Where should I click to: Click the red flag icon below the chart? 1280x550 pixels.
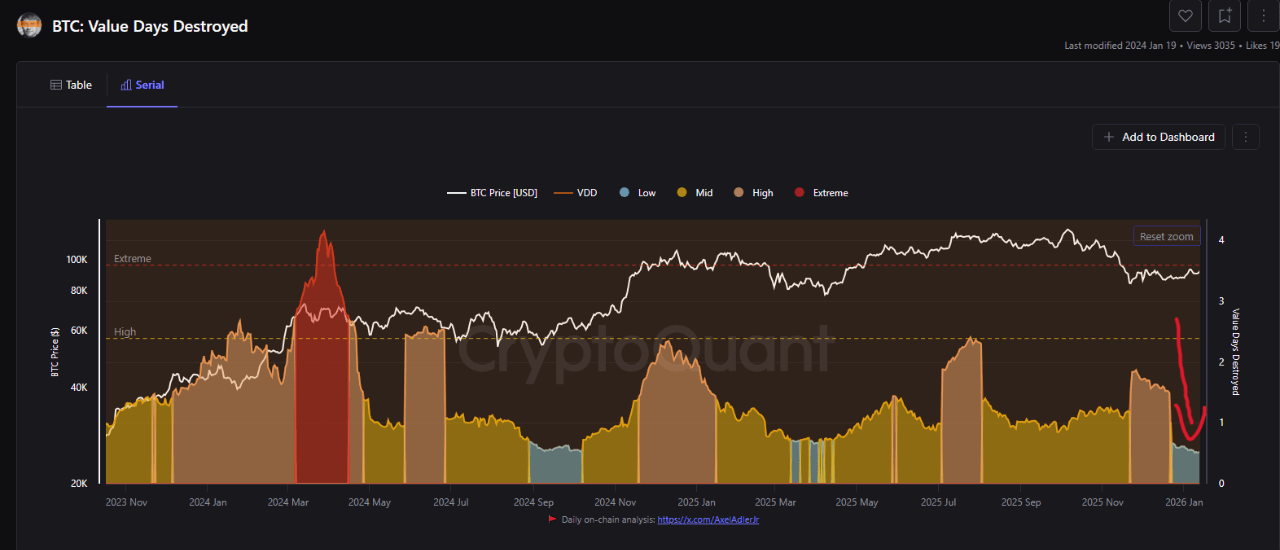coord(551,519)
